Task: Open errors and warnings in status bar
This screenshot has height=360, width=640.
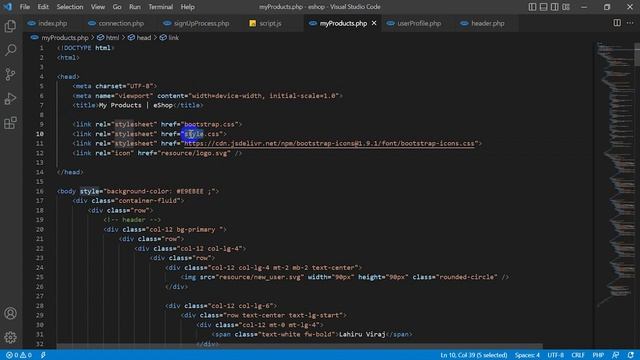Action: pyautogui.click(x=19, y=355)
